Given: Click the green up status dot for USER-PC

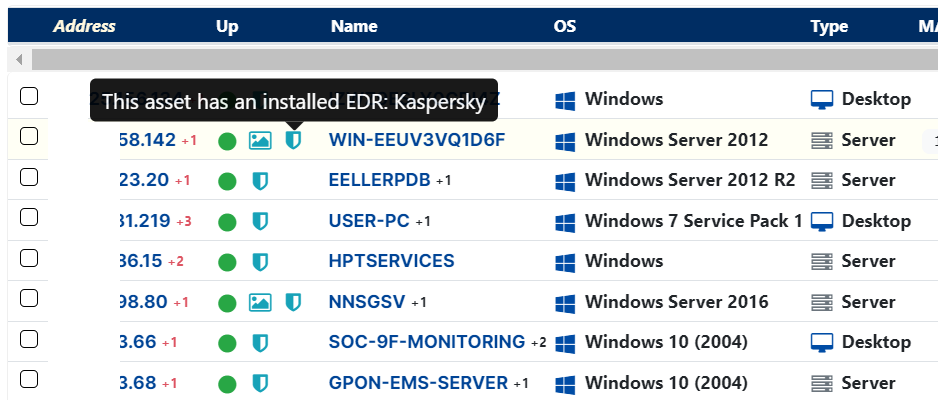Looking at the screenshot, I should (x=227, y=221).
